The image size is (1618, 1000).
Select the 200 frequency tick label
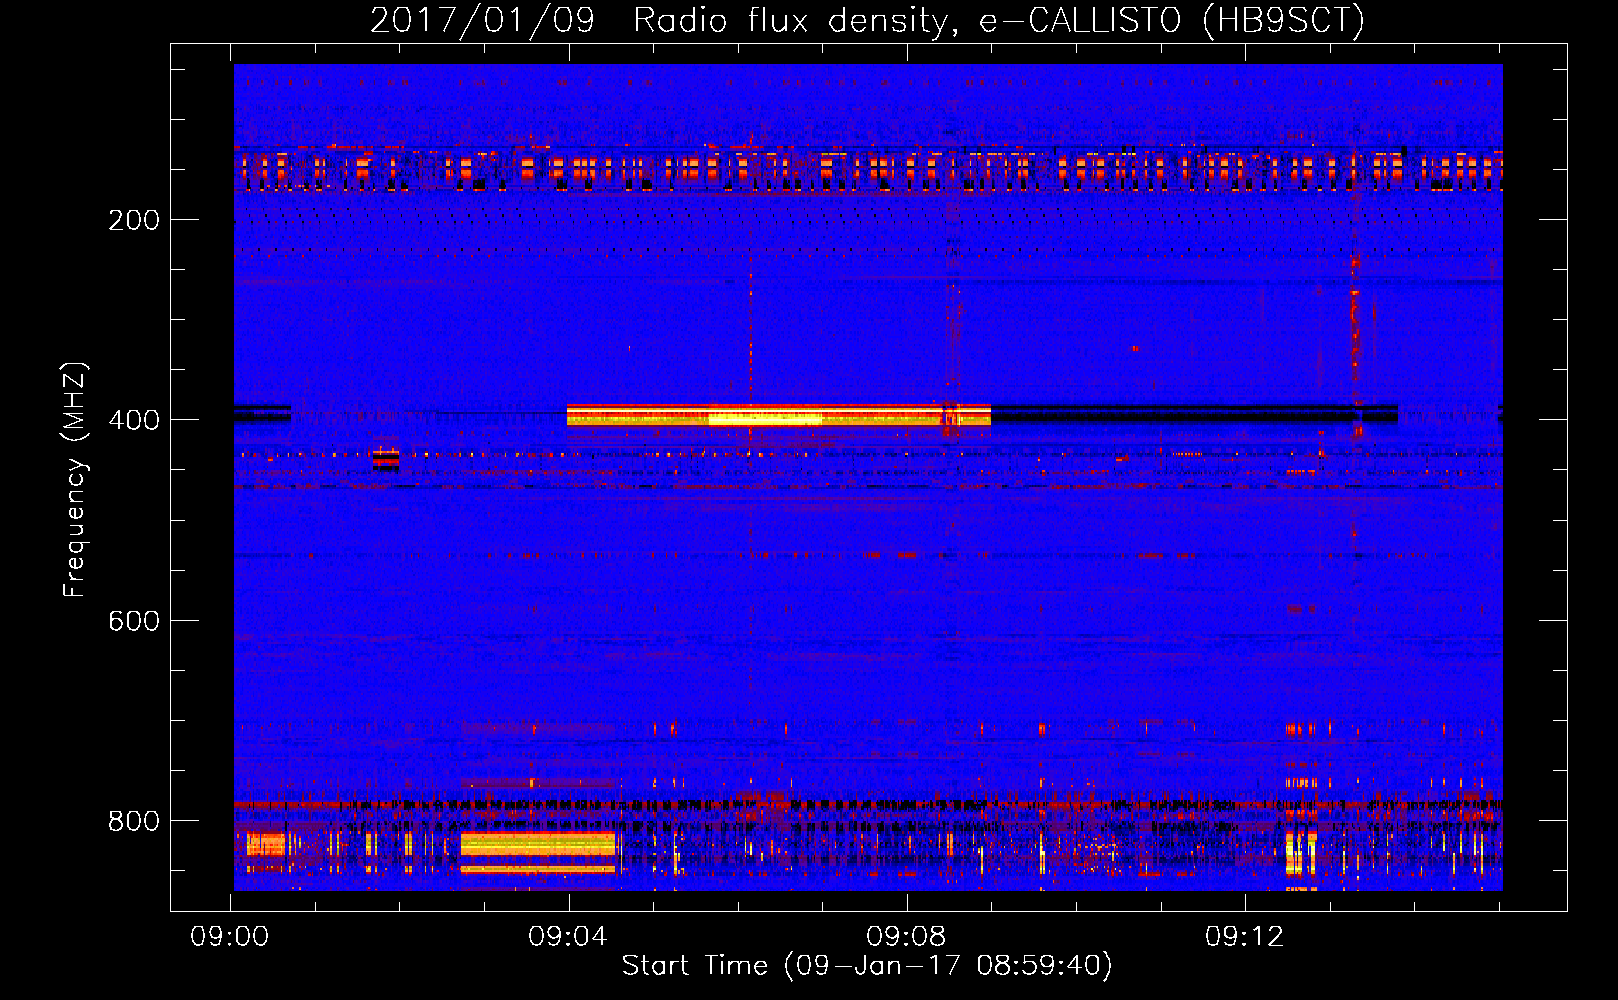coord(134,220)
